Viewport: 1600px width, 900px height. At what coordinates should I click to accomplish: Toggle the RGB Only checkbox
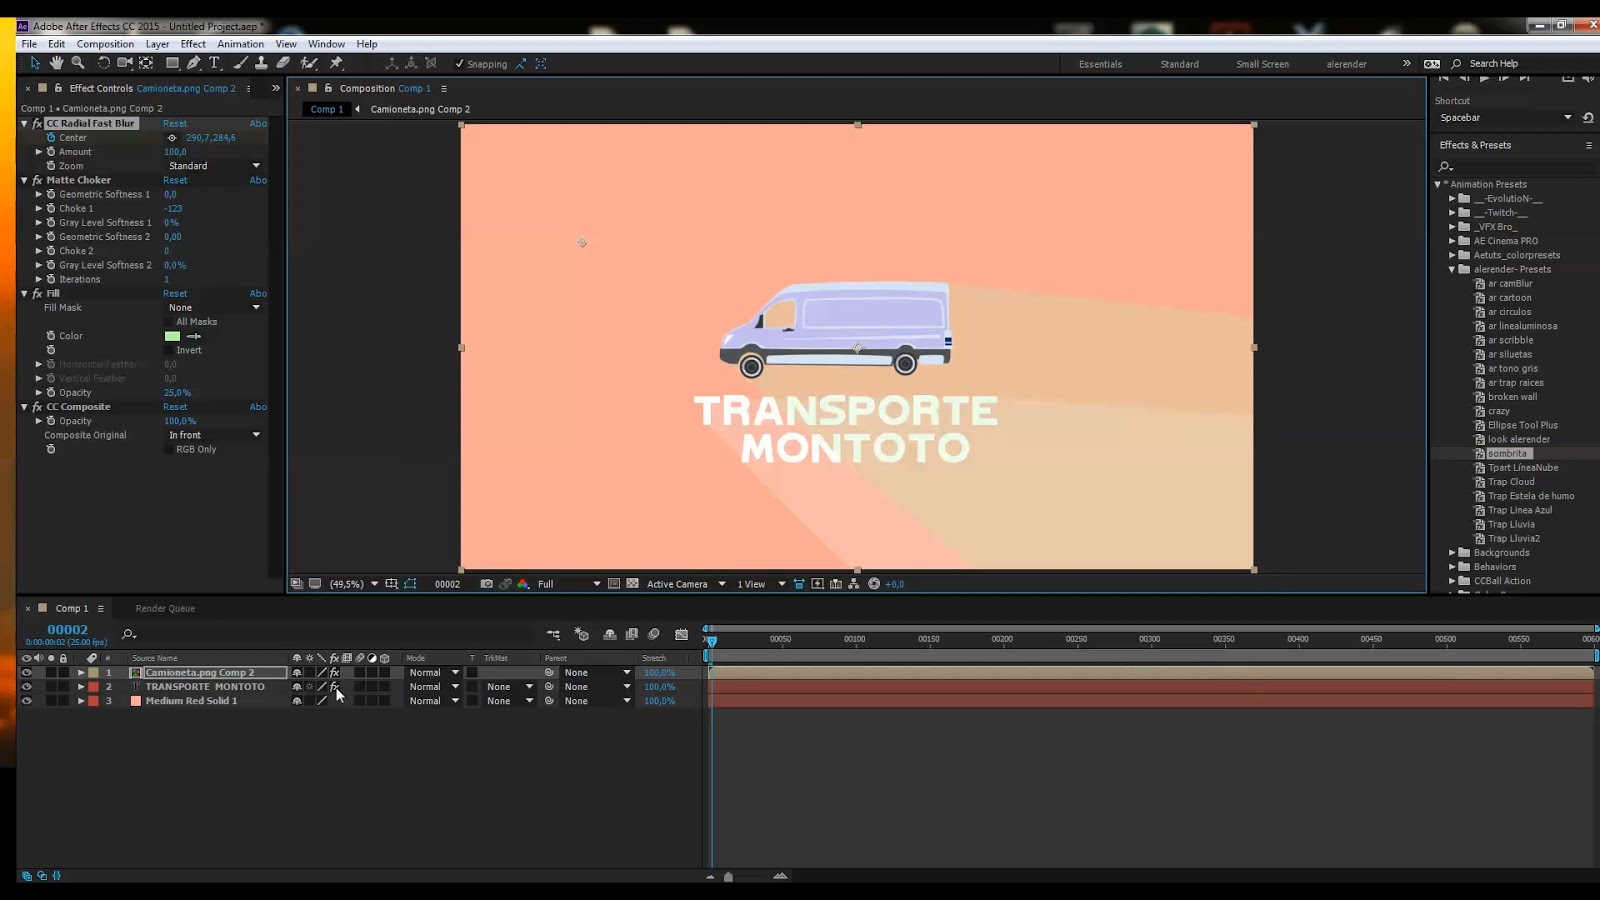coord(169,449)
